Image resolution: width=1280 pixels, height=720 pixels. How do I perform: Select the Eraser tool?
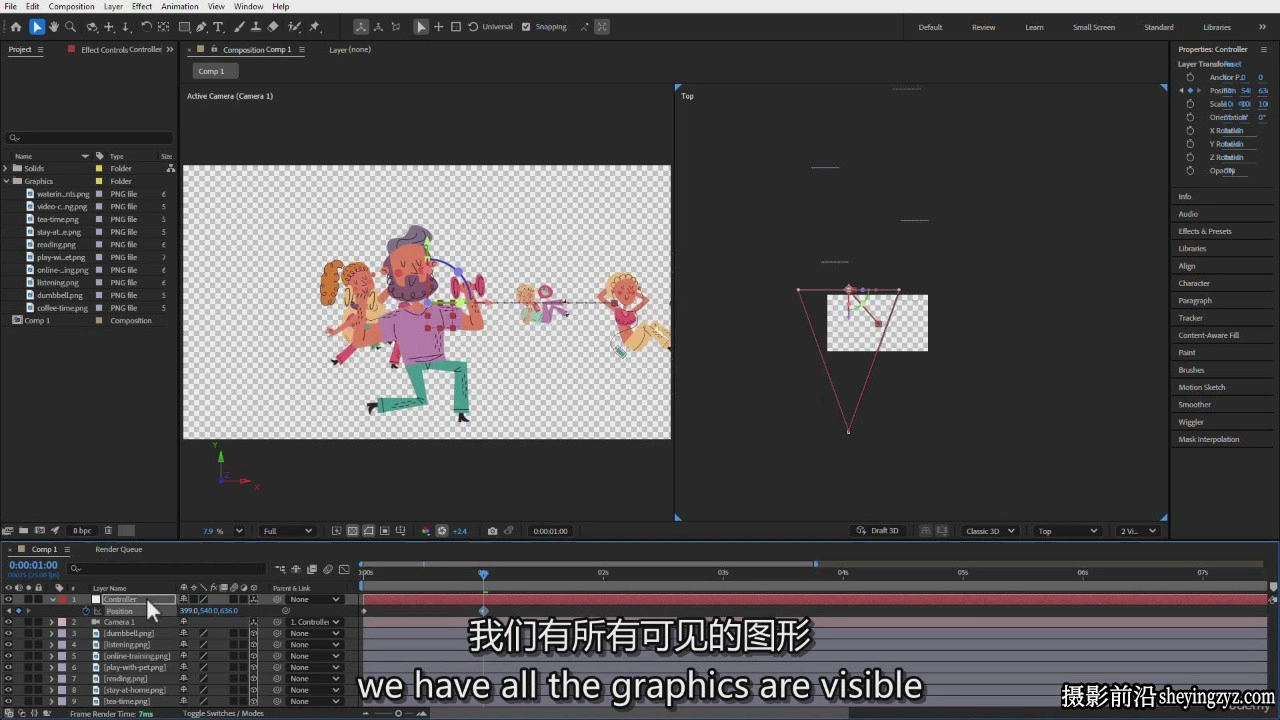click(x=274, y=27)
